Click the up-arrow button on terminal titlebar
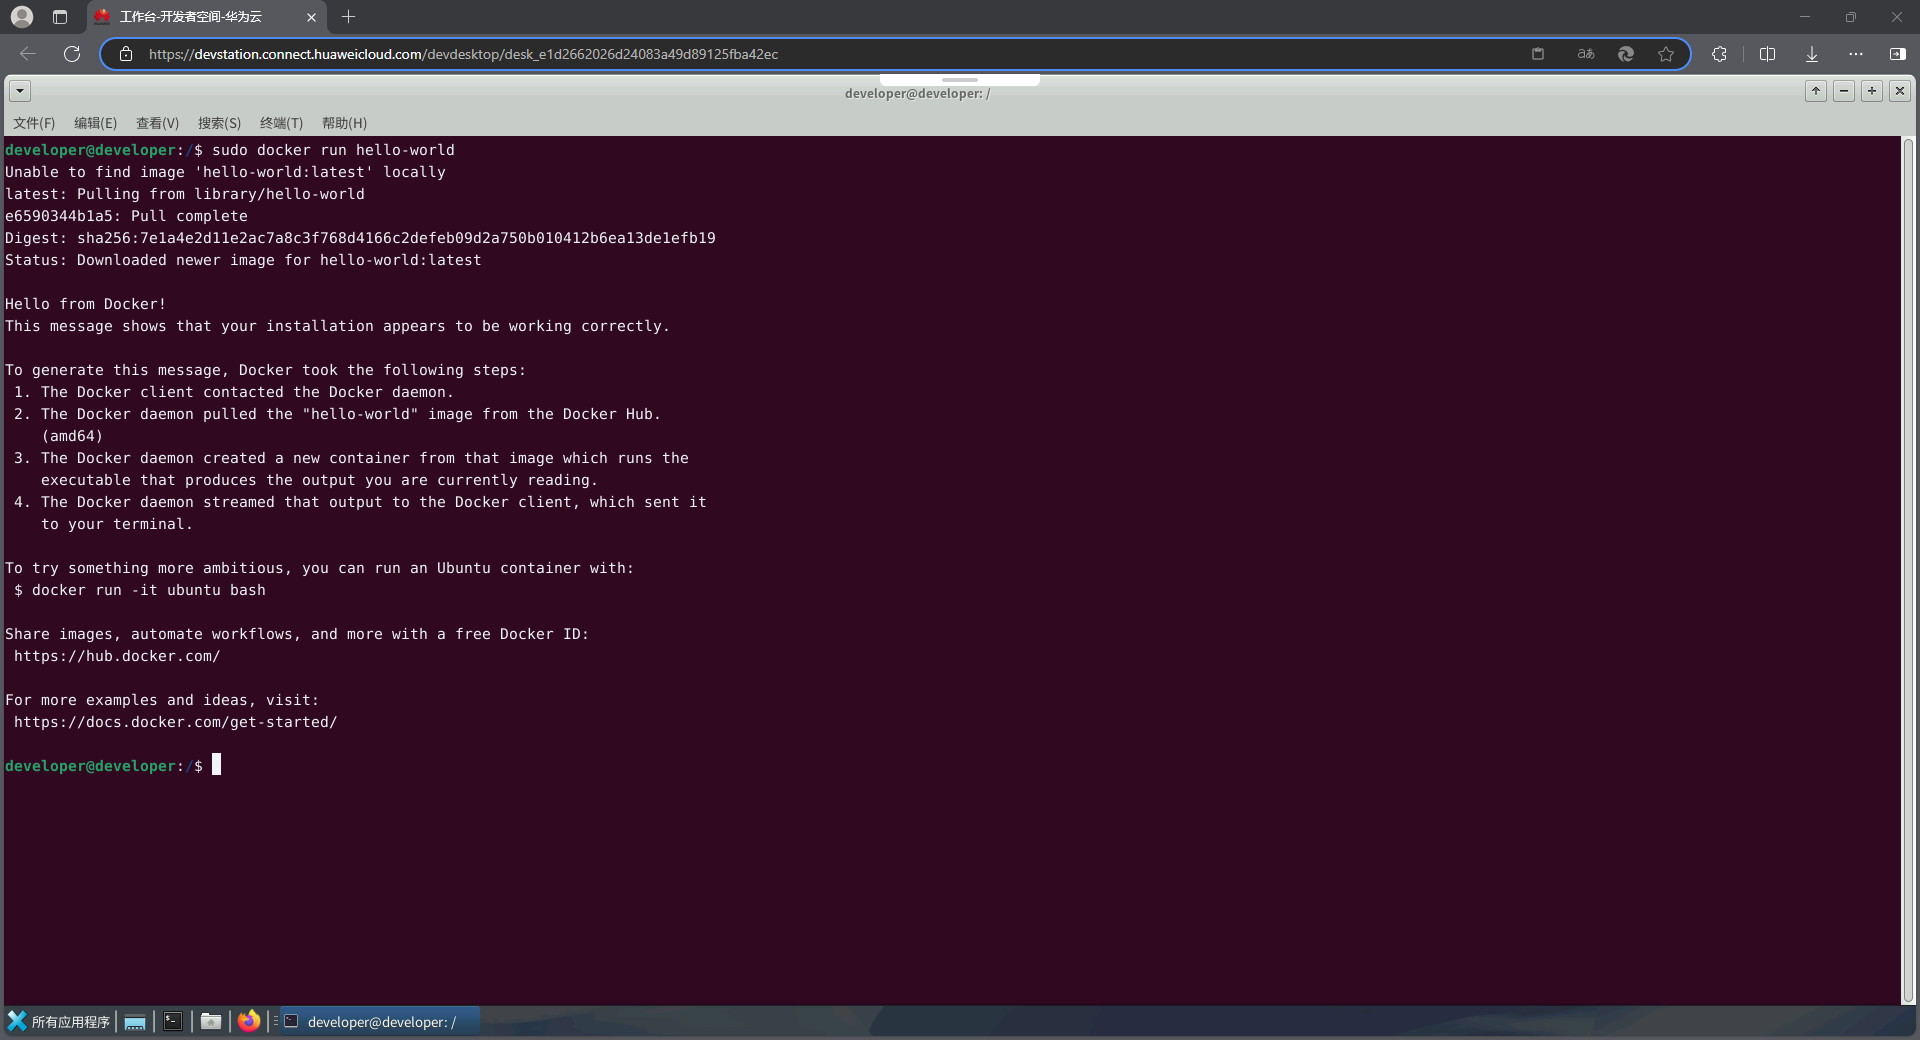 pyautogui.click(x=1816, y=91)
